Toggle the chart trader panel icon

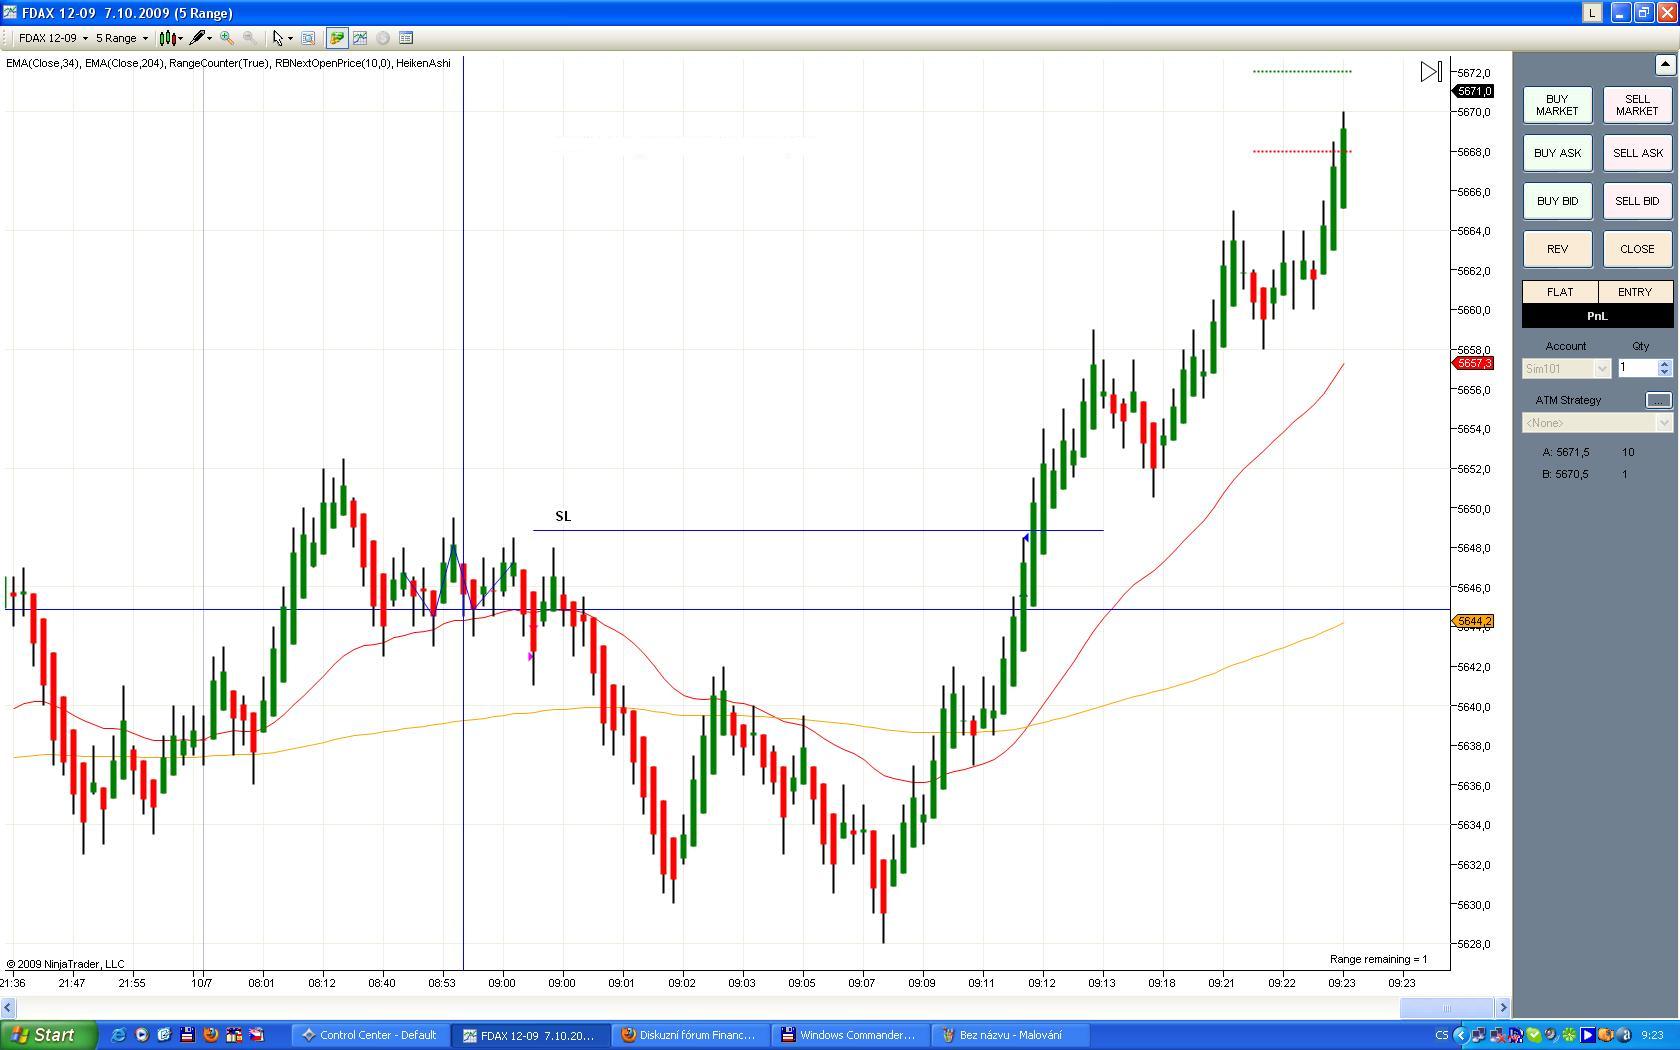(337, 38)
